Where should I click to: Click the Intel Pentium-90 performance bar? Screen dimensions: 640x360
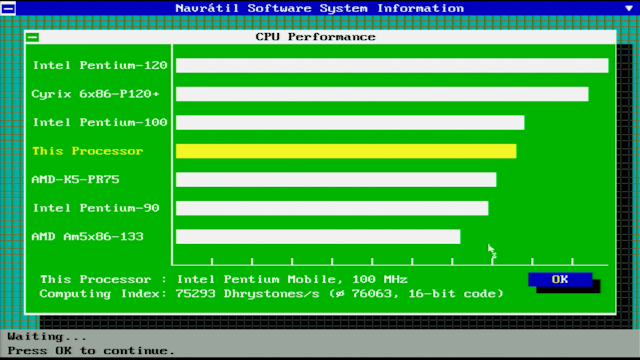click(x=332, y=208)
